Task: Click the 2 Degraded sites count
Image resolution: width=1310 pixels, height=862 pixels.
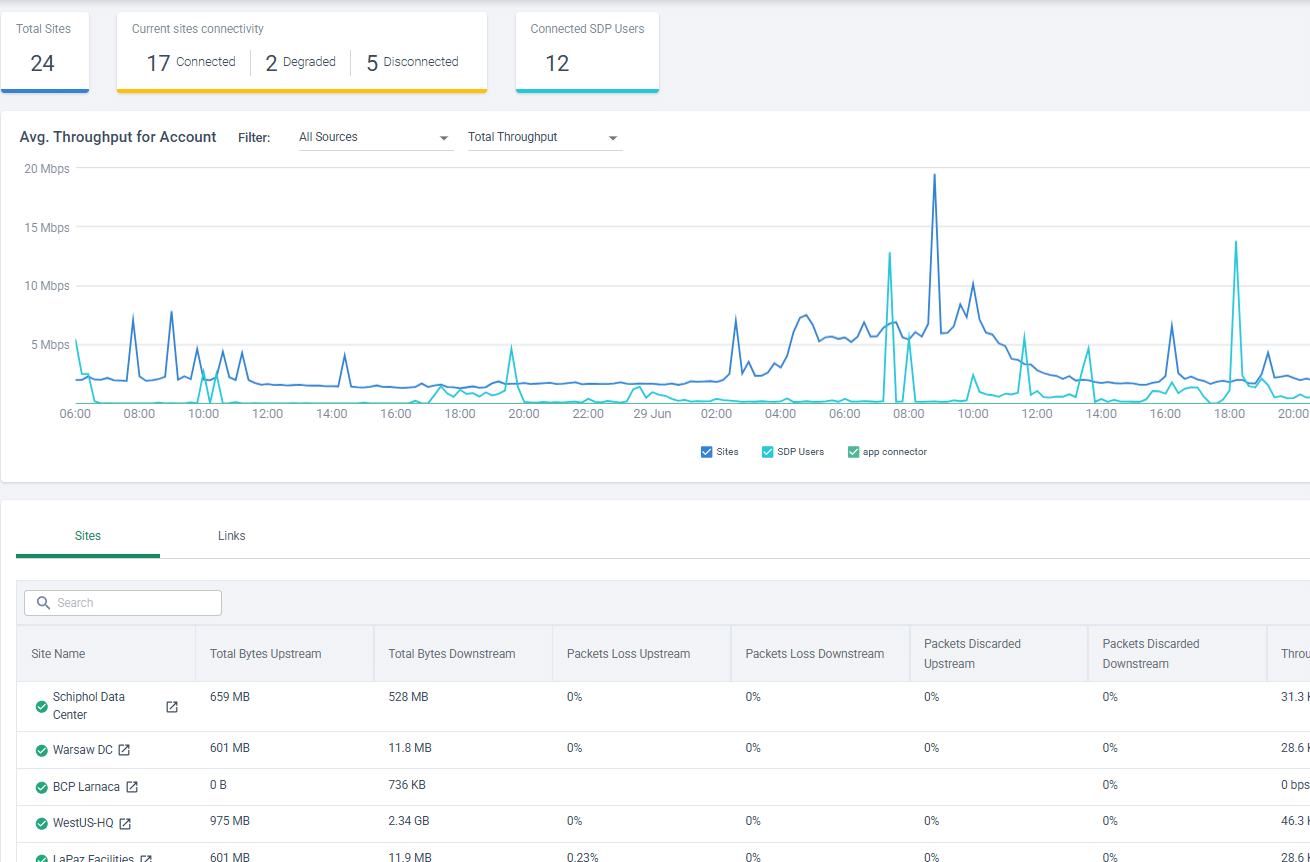Action: tap(300, 63)
